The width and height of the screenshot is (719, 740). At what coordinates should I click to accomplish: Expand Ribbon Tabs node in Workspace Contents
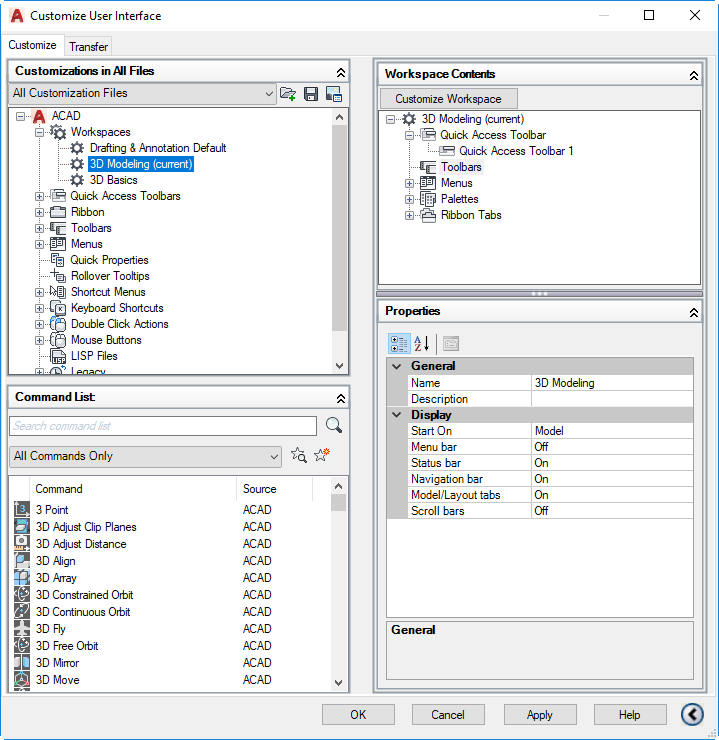410,215
